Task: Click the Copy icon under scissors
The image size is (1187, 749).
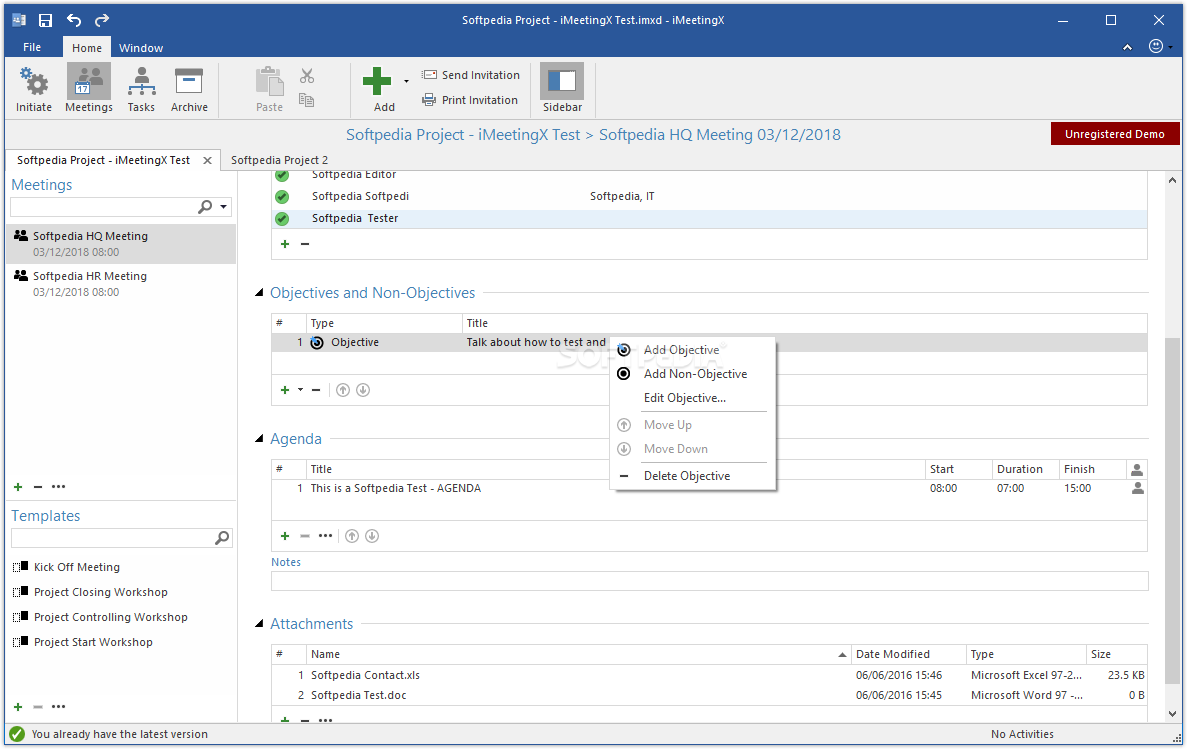Action: click(307, 100)
